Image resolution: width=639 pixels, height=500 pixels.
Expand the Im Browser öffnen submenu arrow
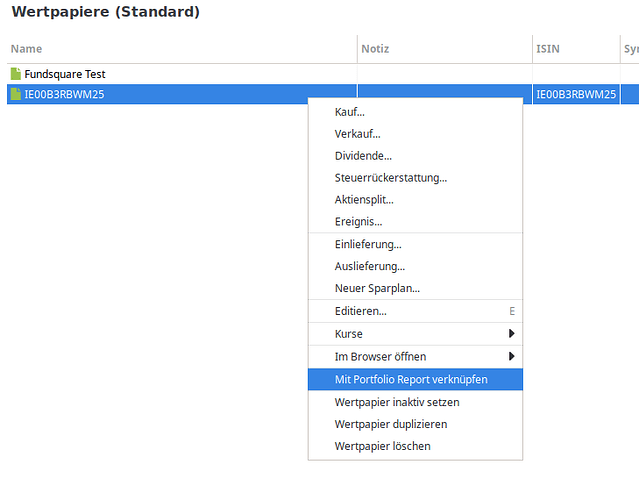tap(512, 357)
